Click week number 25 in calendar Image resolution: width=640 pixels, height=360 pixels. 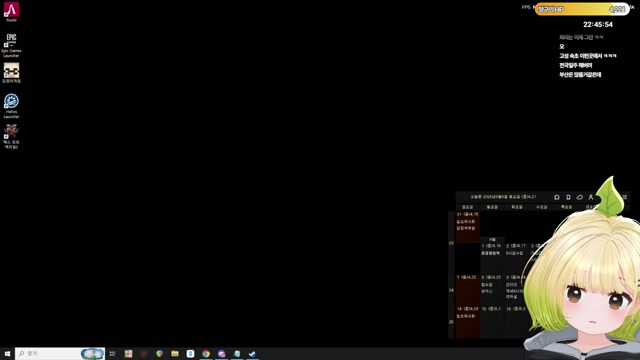click(x=451, y=322)
